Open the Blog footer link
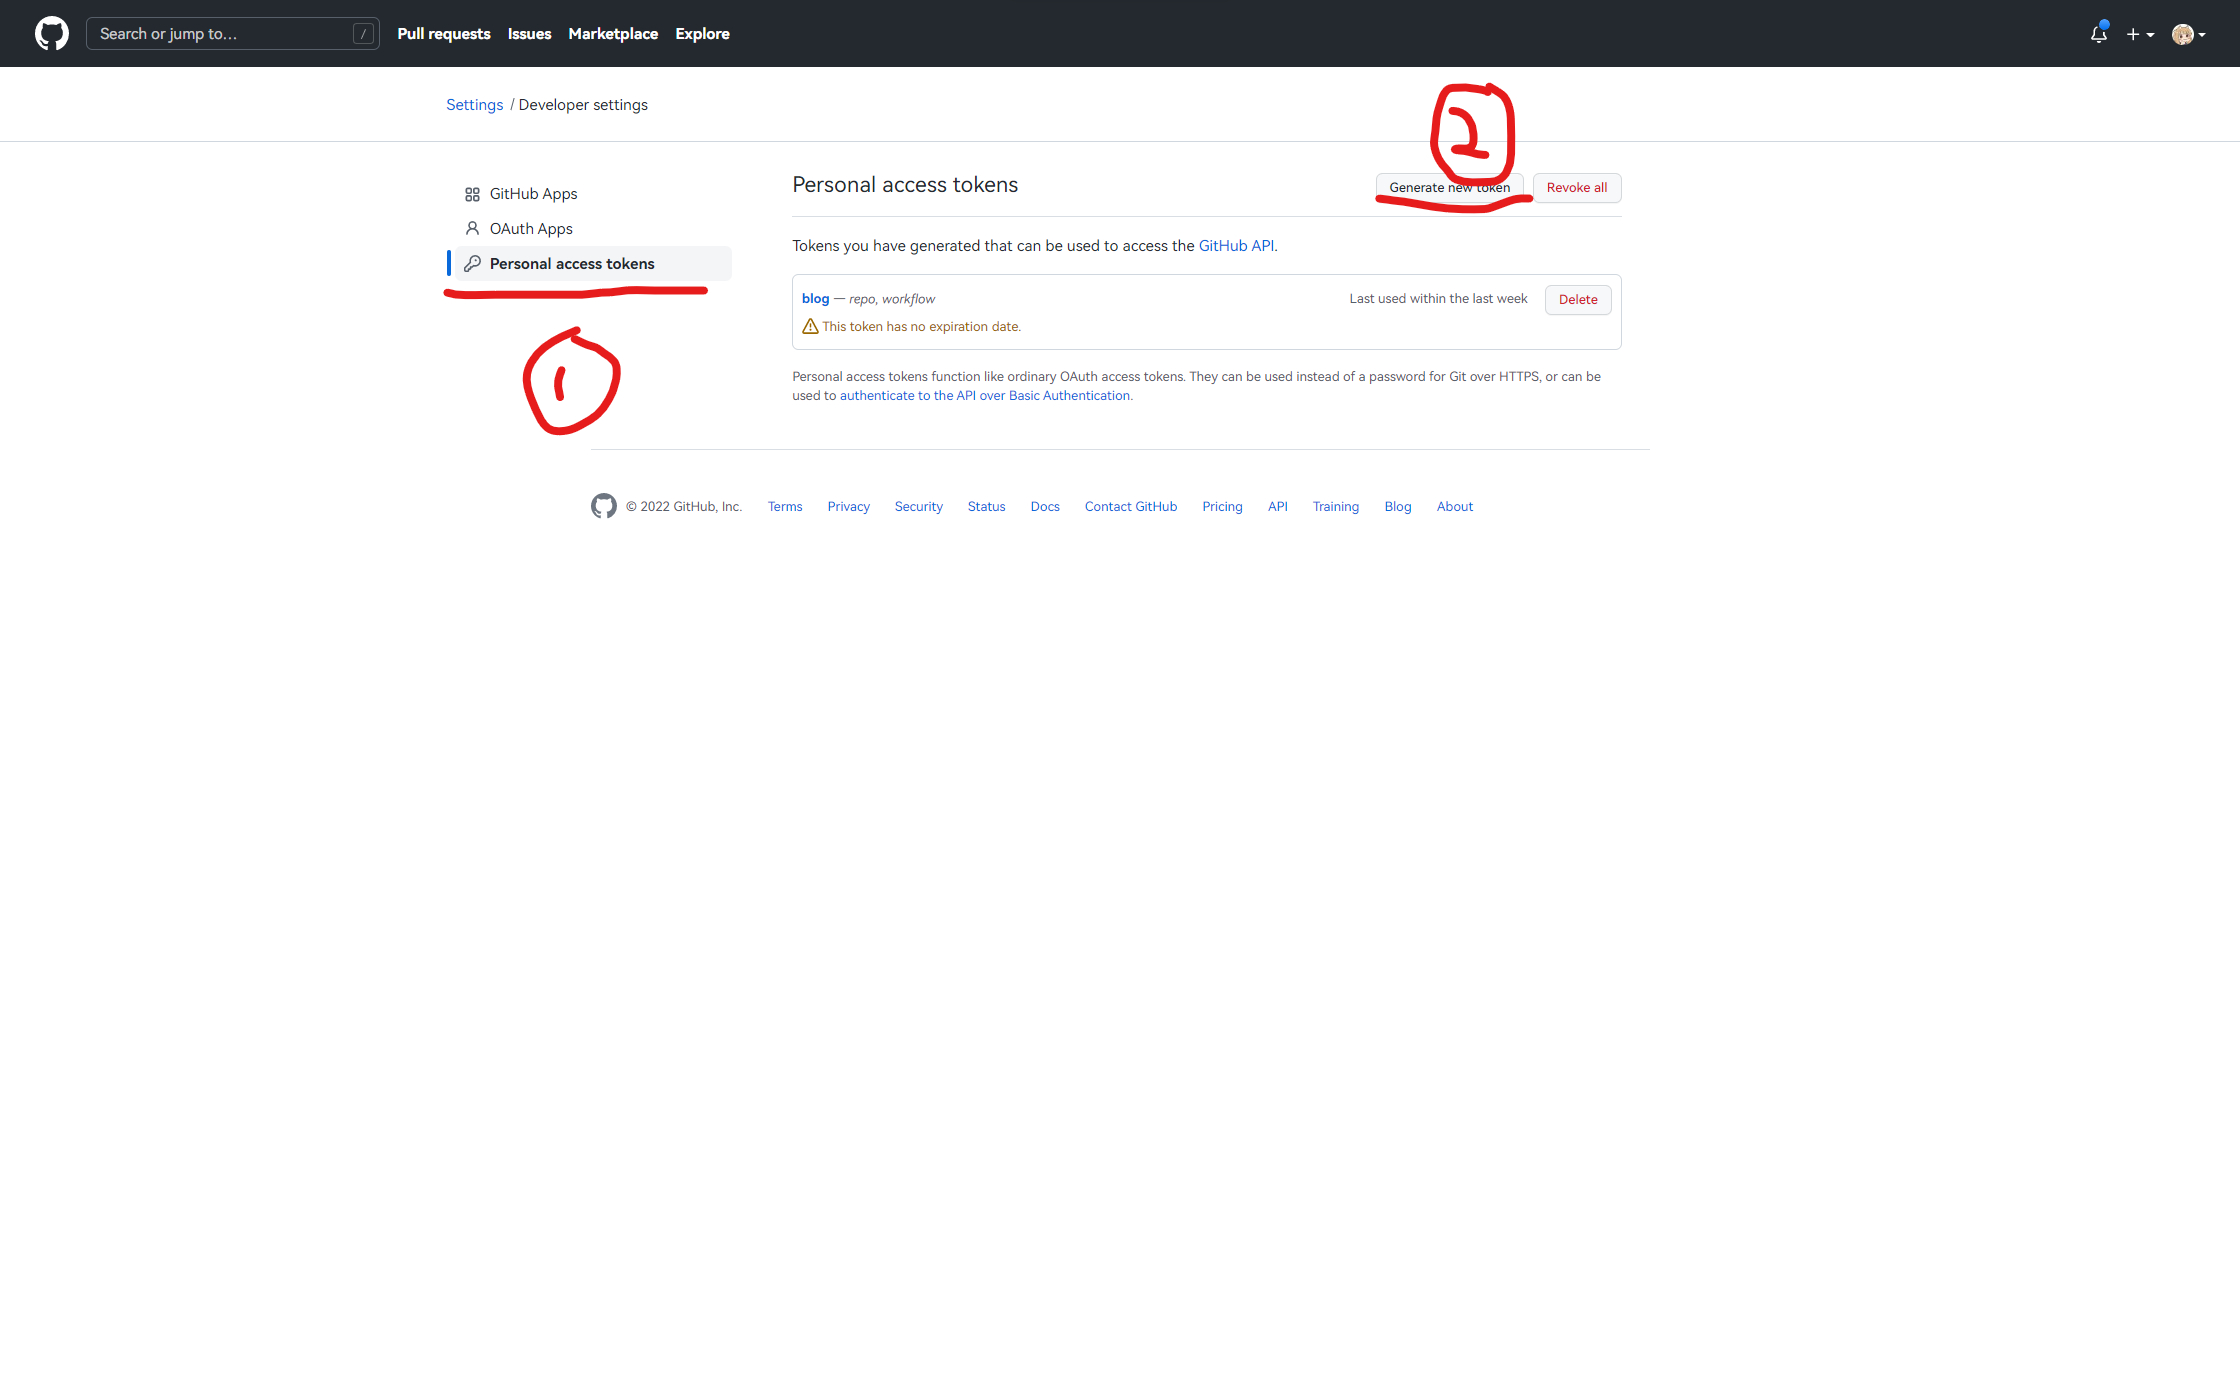2240x1400 pixels. coord(1398,507)
